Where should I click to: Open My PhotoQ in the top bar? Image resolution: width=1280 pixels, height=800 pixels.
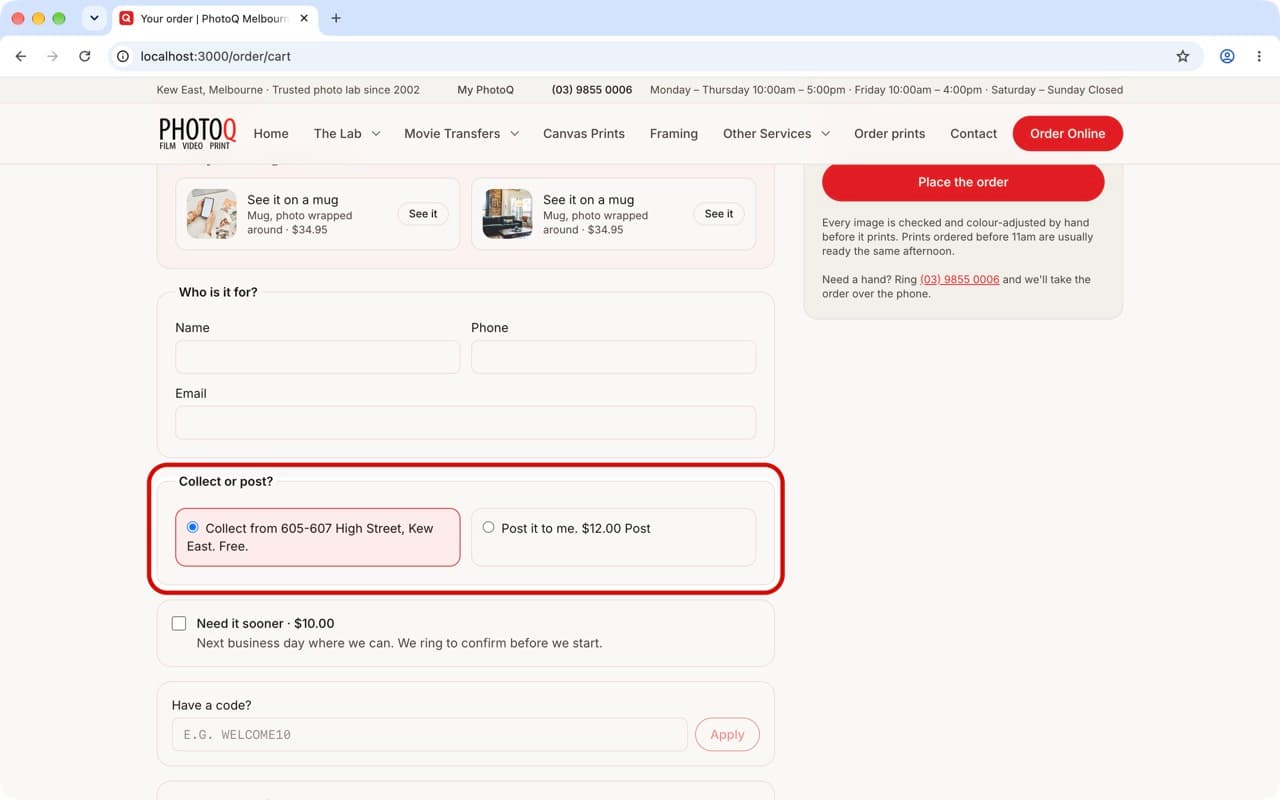point(486,90)
